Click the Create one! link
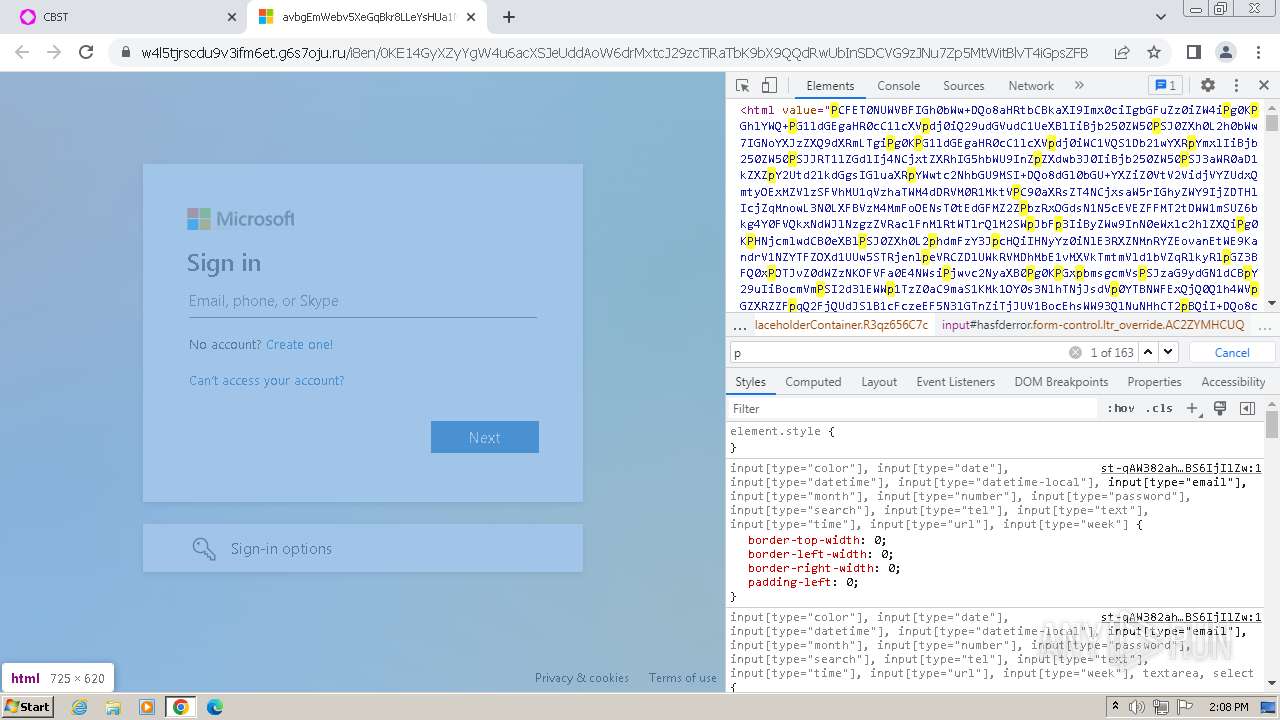 (x=299, y=344)
